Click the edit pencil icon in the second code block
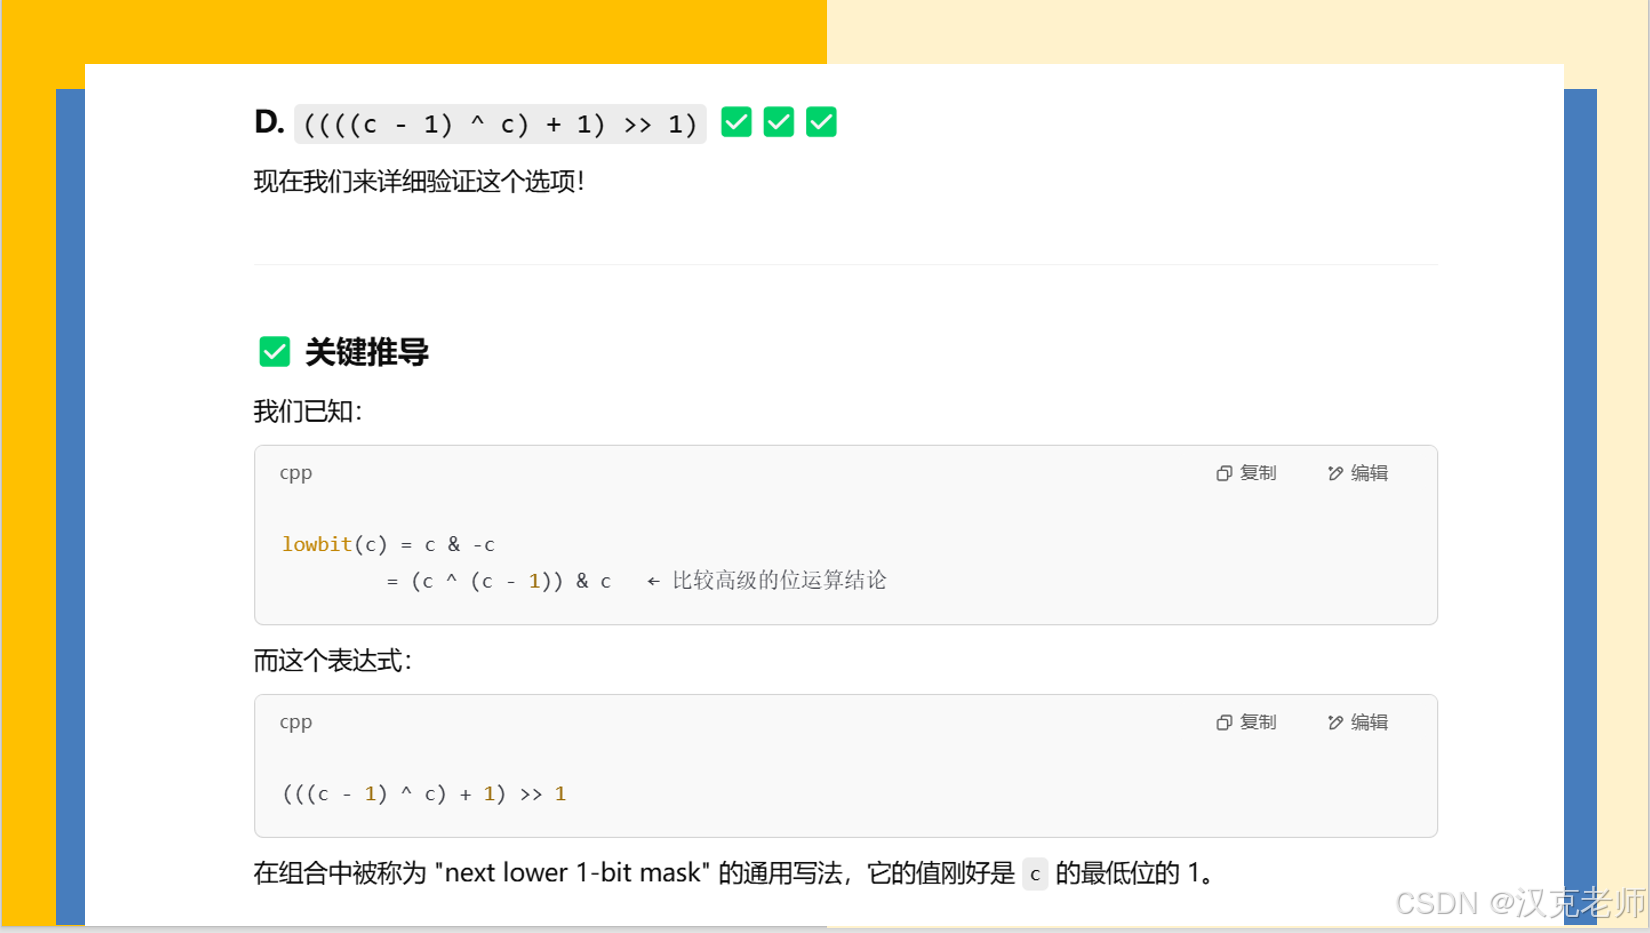This screenshot has width=1650, height=933. [1335, 722]
